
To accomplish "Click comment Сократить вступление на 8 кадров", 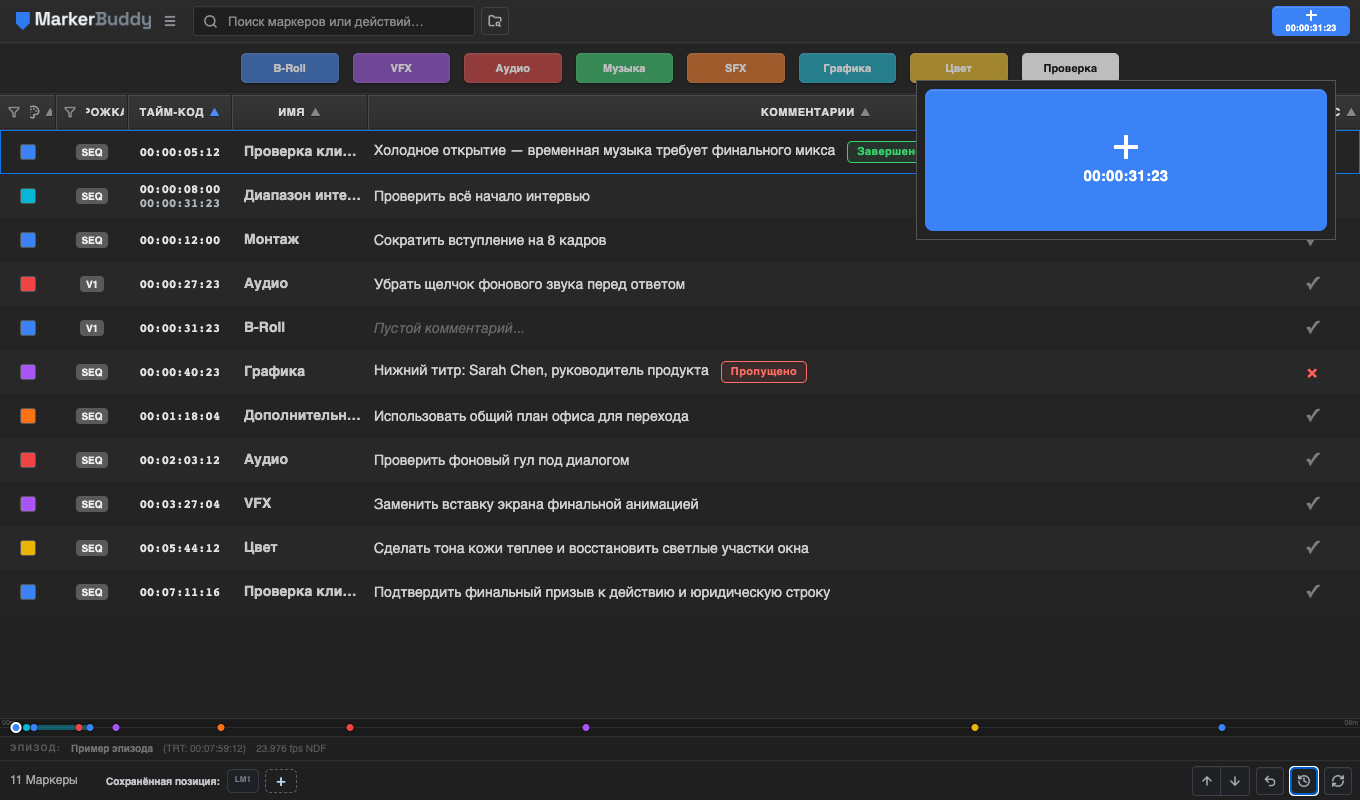I will click(490, 240).
